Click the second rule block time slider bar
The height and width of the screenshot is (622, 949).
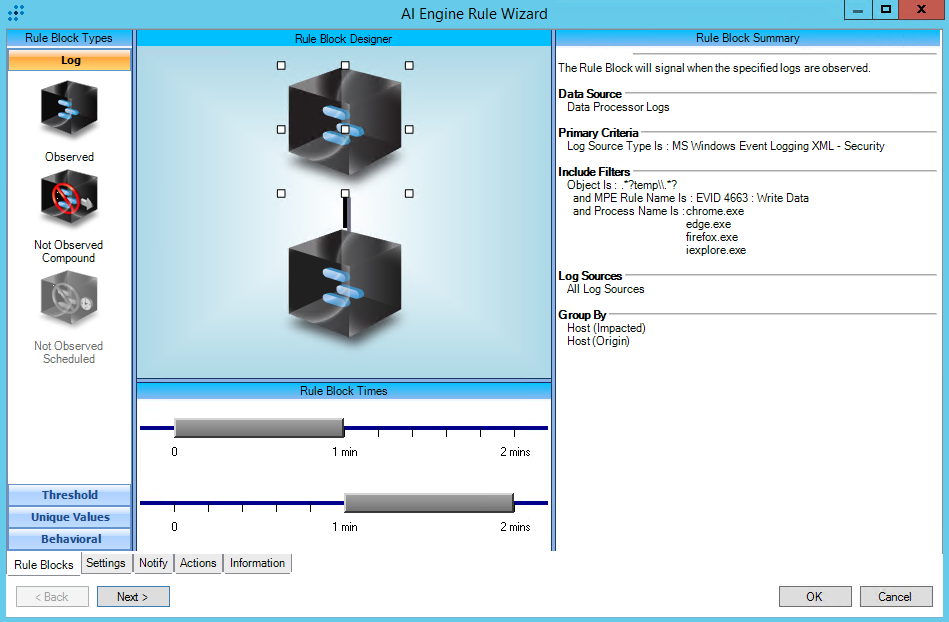click(428, 502)
